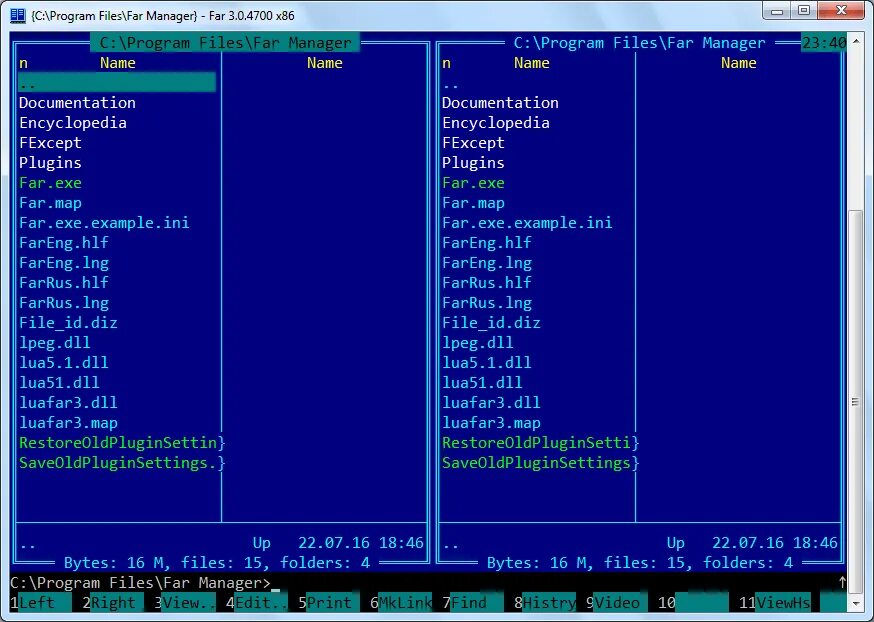
Task: Select Far.map in the left panel
Action: coord(50,203)
